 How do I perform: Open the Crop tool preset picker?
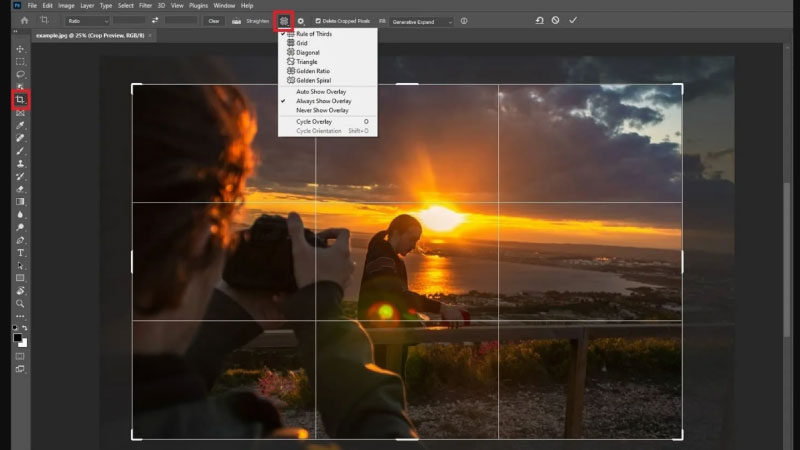(45, 21)
